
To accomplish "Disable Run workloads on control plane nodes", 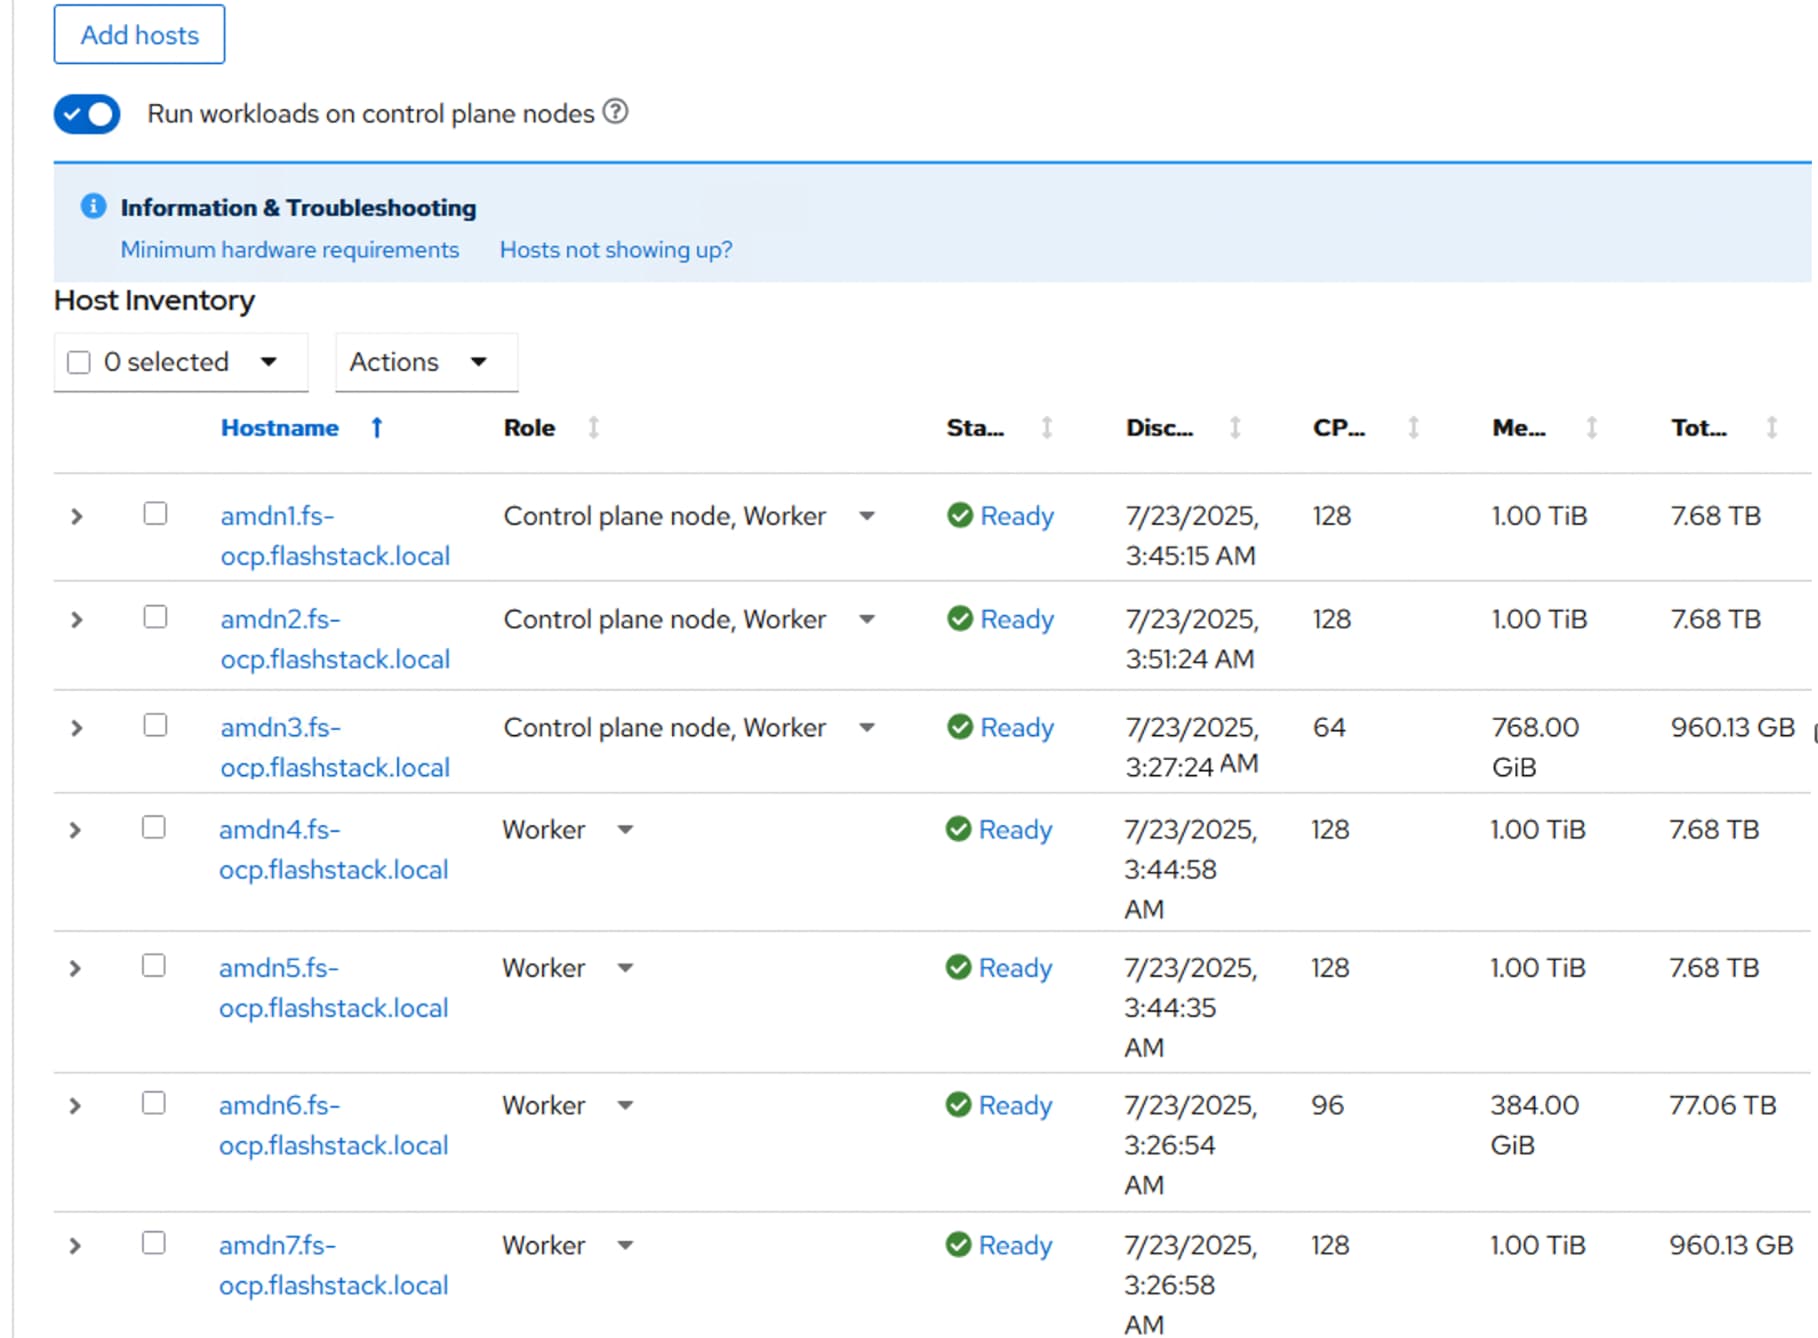I will click(87, 114).
